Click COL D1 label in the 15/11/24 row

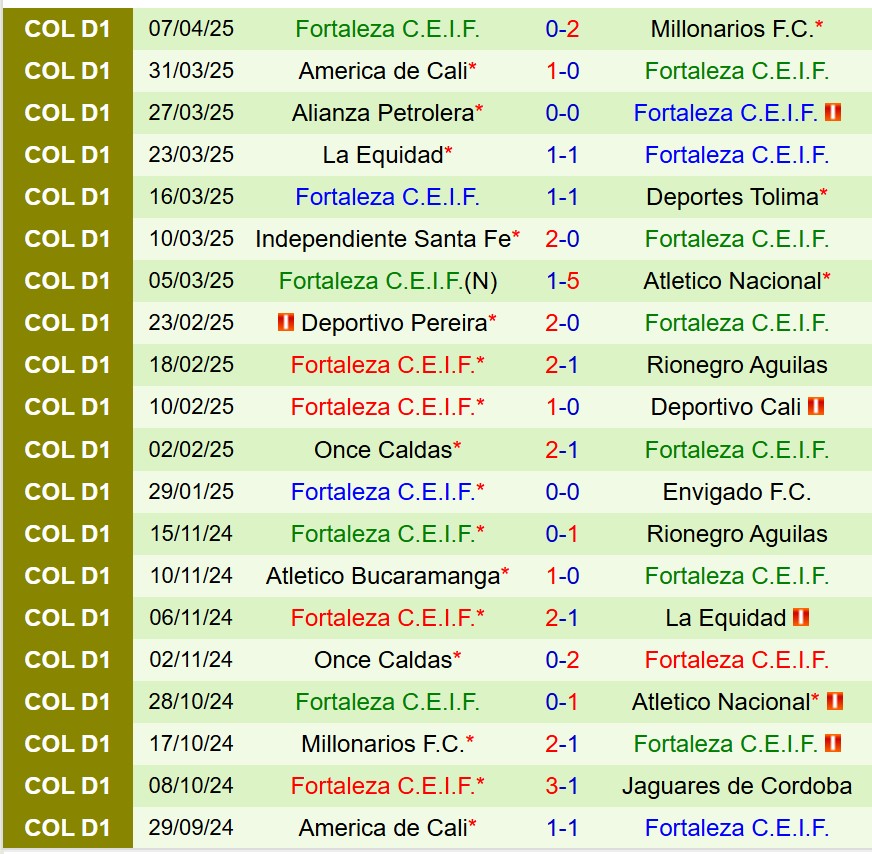click(67, 534)
